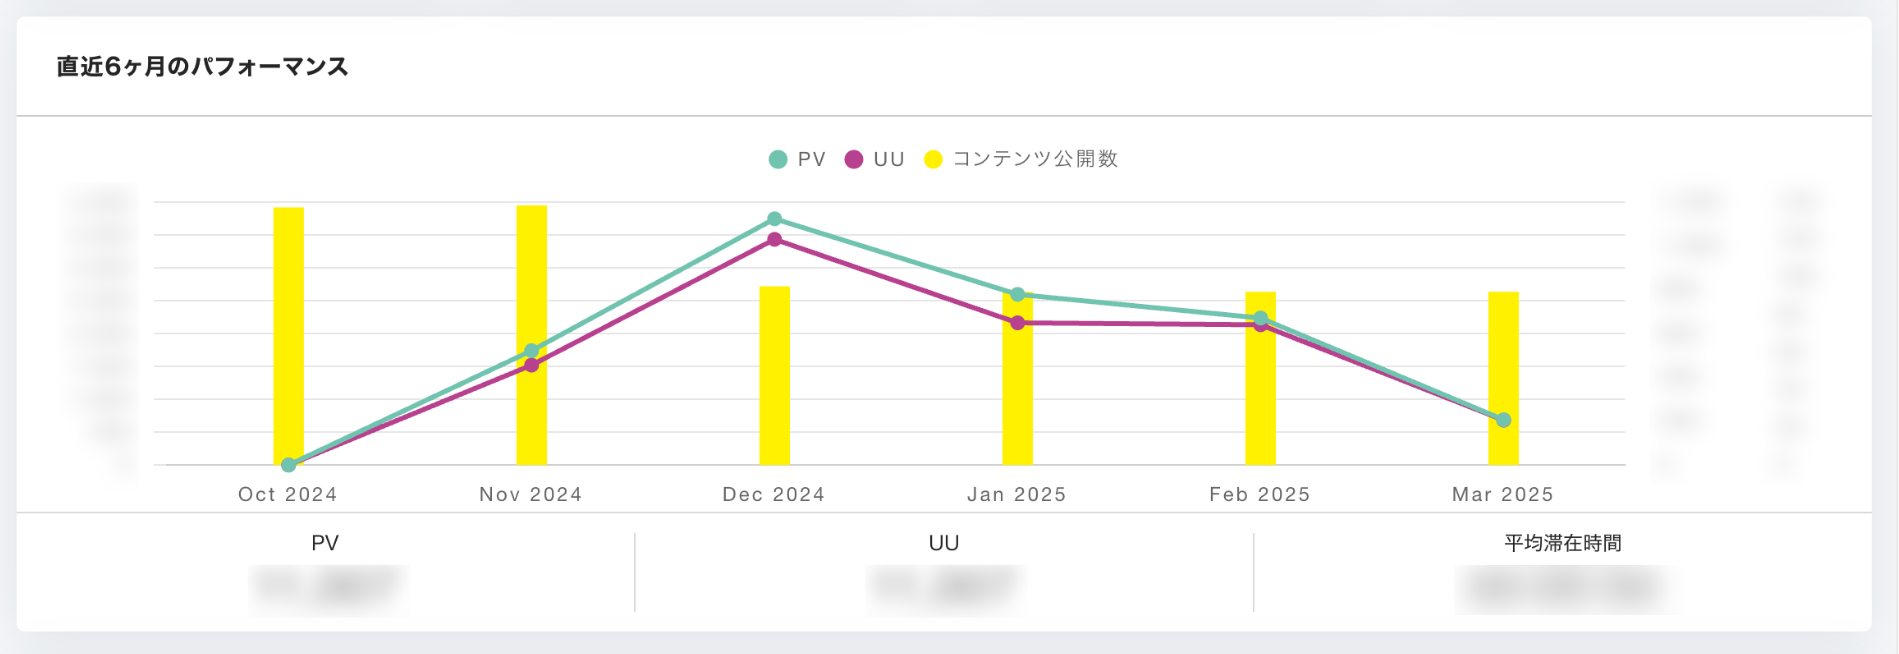
Task: Toggle the PV series legend marker
Action: click(778, 160)
